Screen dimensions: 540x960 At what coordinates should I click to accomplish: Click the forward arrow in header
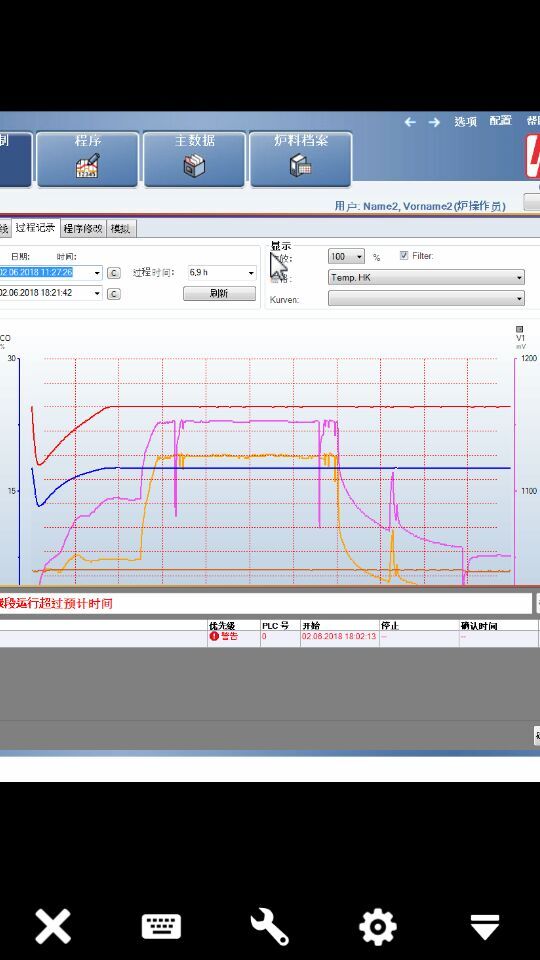point(434,122)
